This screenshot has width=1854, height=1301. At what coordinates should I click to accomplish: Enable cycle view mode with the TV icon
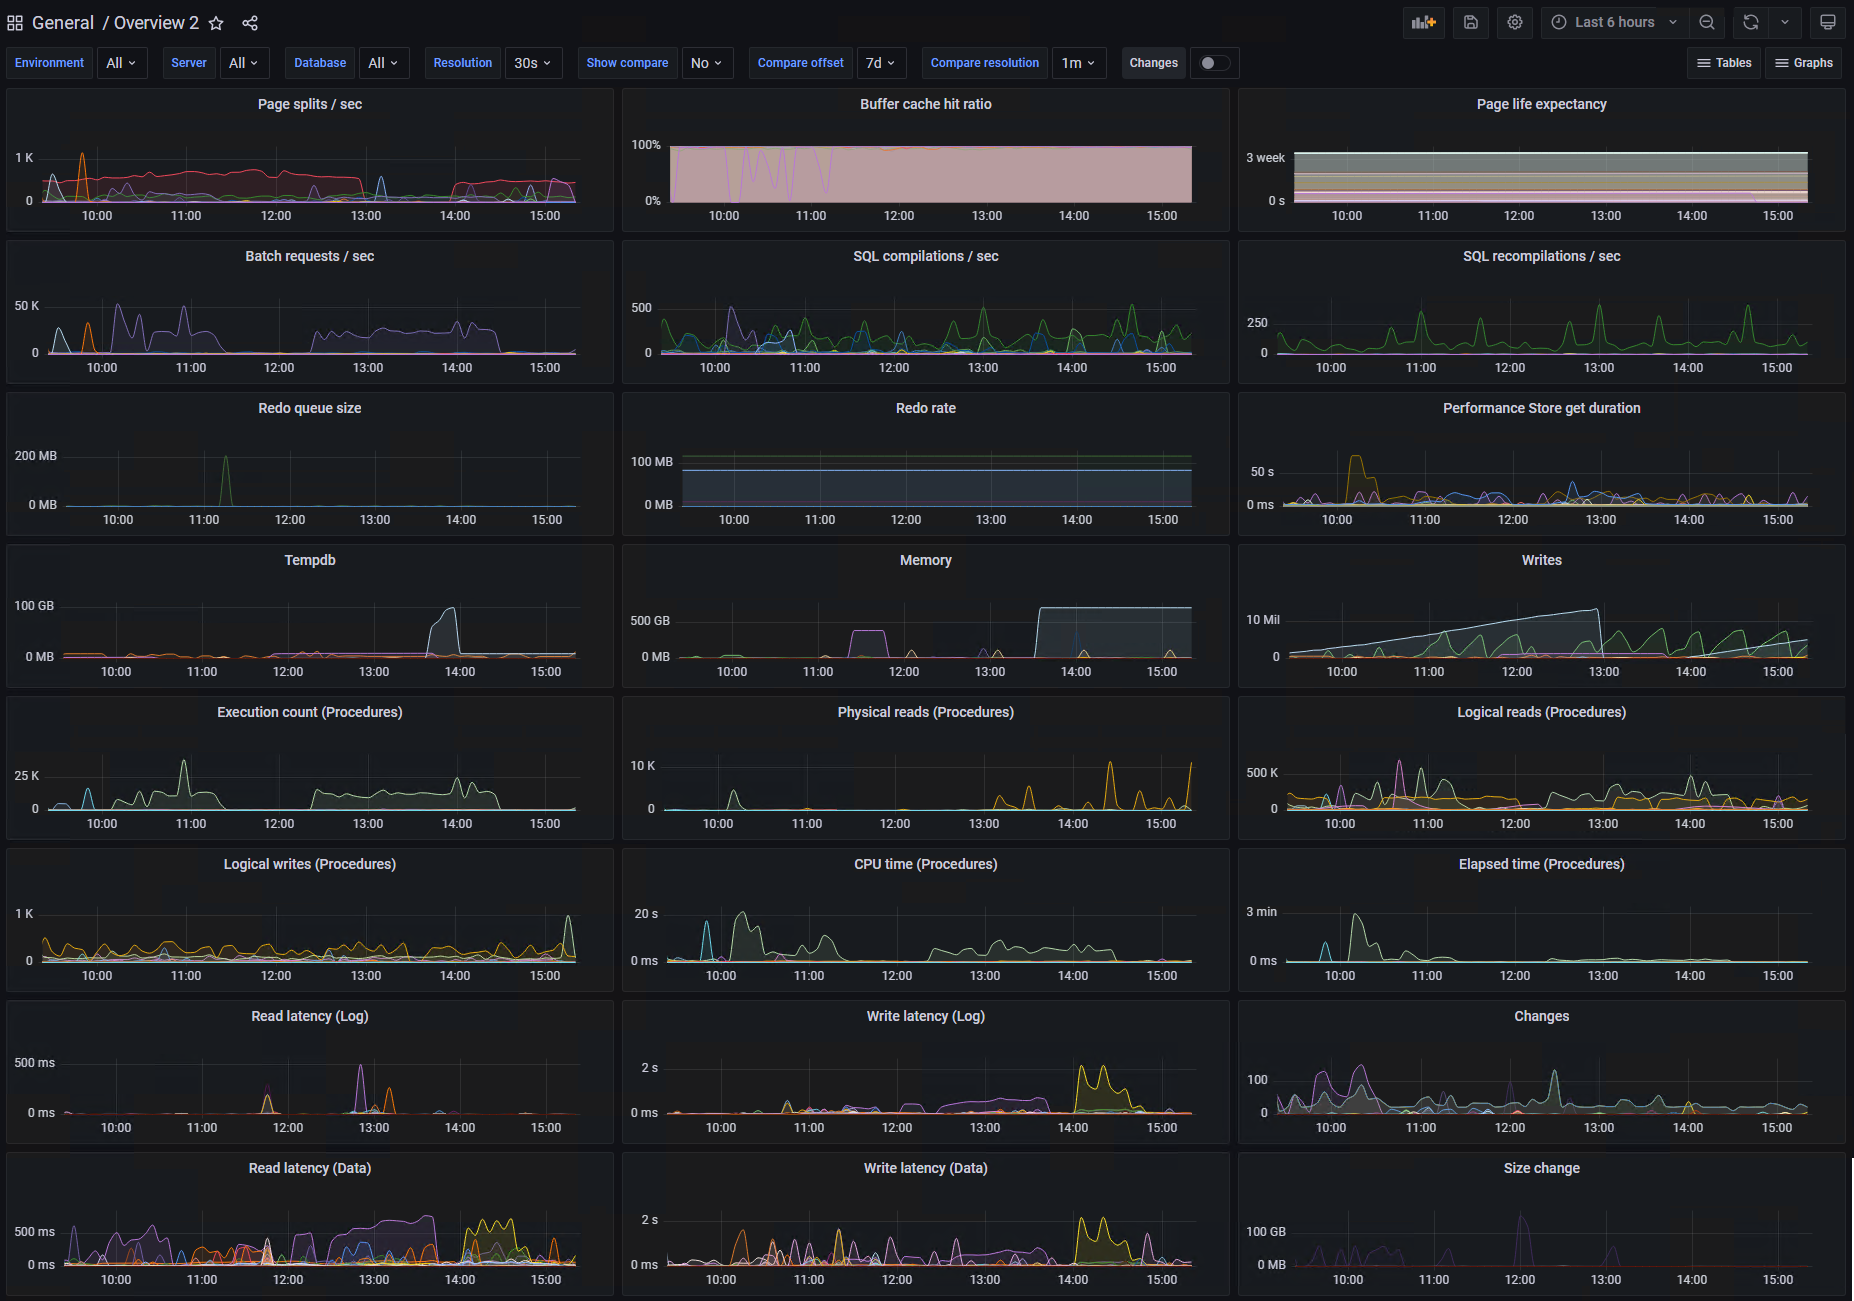(x=1827, y=22)
